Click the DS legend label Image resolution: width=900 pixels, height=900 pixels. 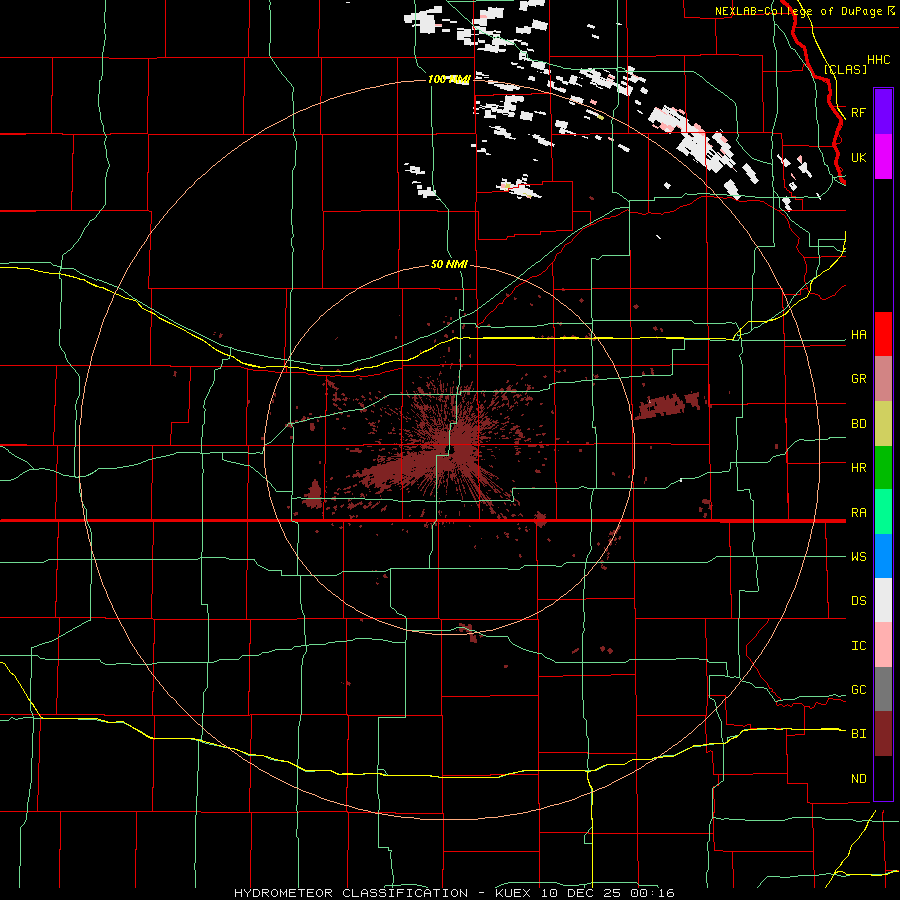tap(858, 601)
